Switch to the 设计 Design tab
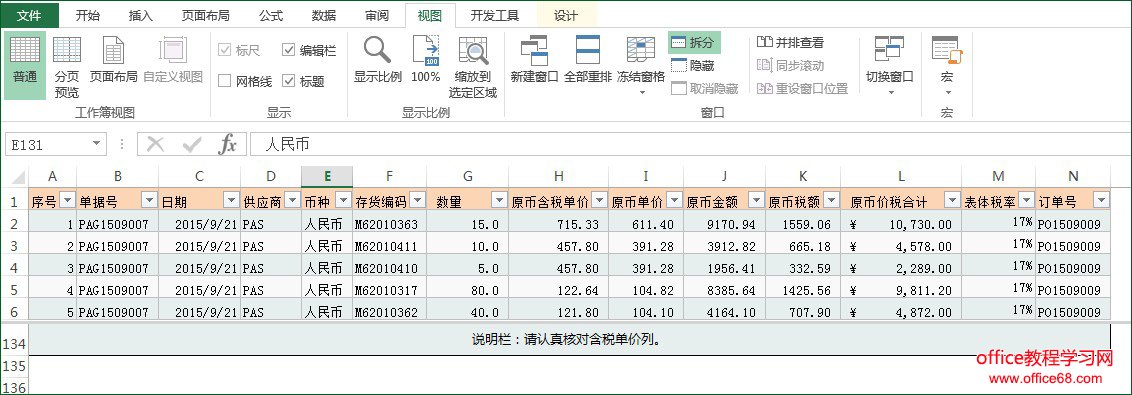 (566, 15)
